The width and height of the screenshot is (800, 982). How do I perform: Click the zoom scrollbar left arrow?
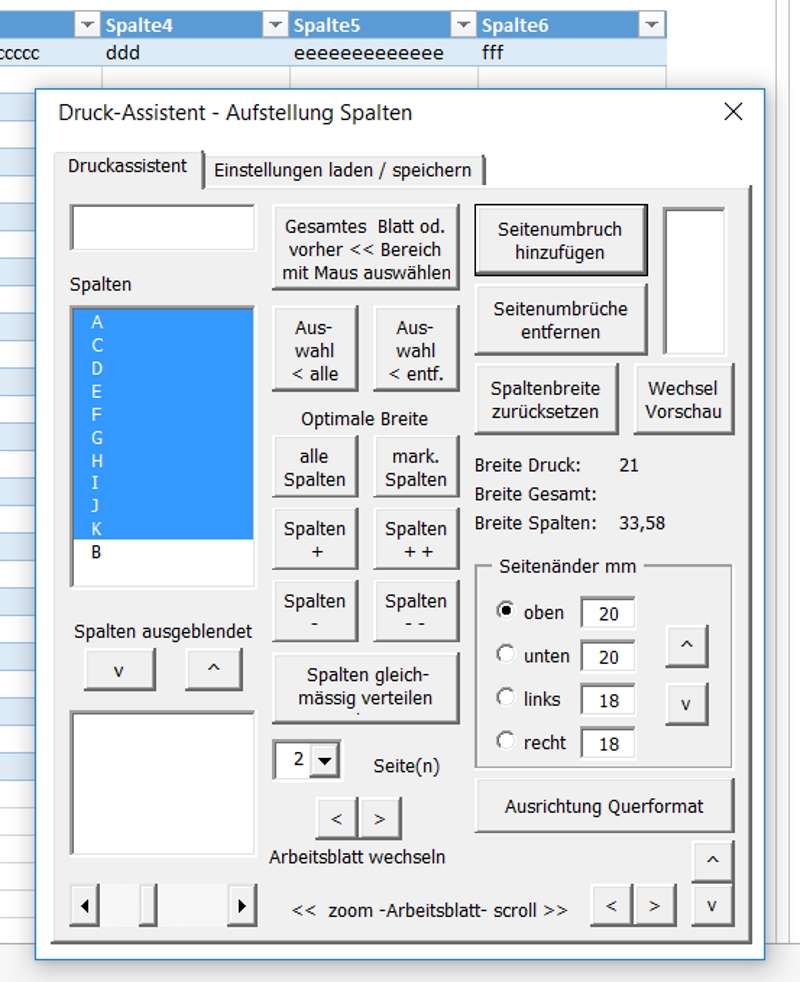coord(84,907)
